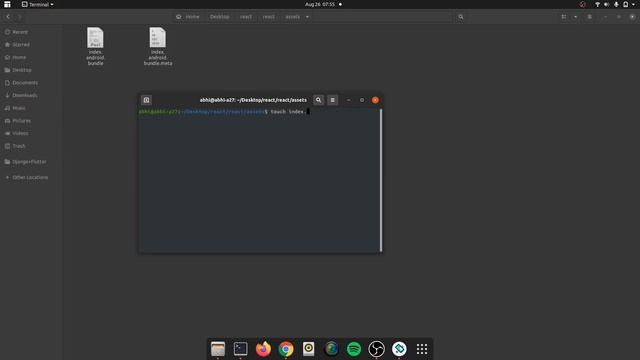
Task: Open the file manager main menu
Action: 589,17
